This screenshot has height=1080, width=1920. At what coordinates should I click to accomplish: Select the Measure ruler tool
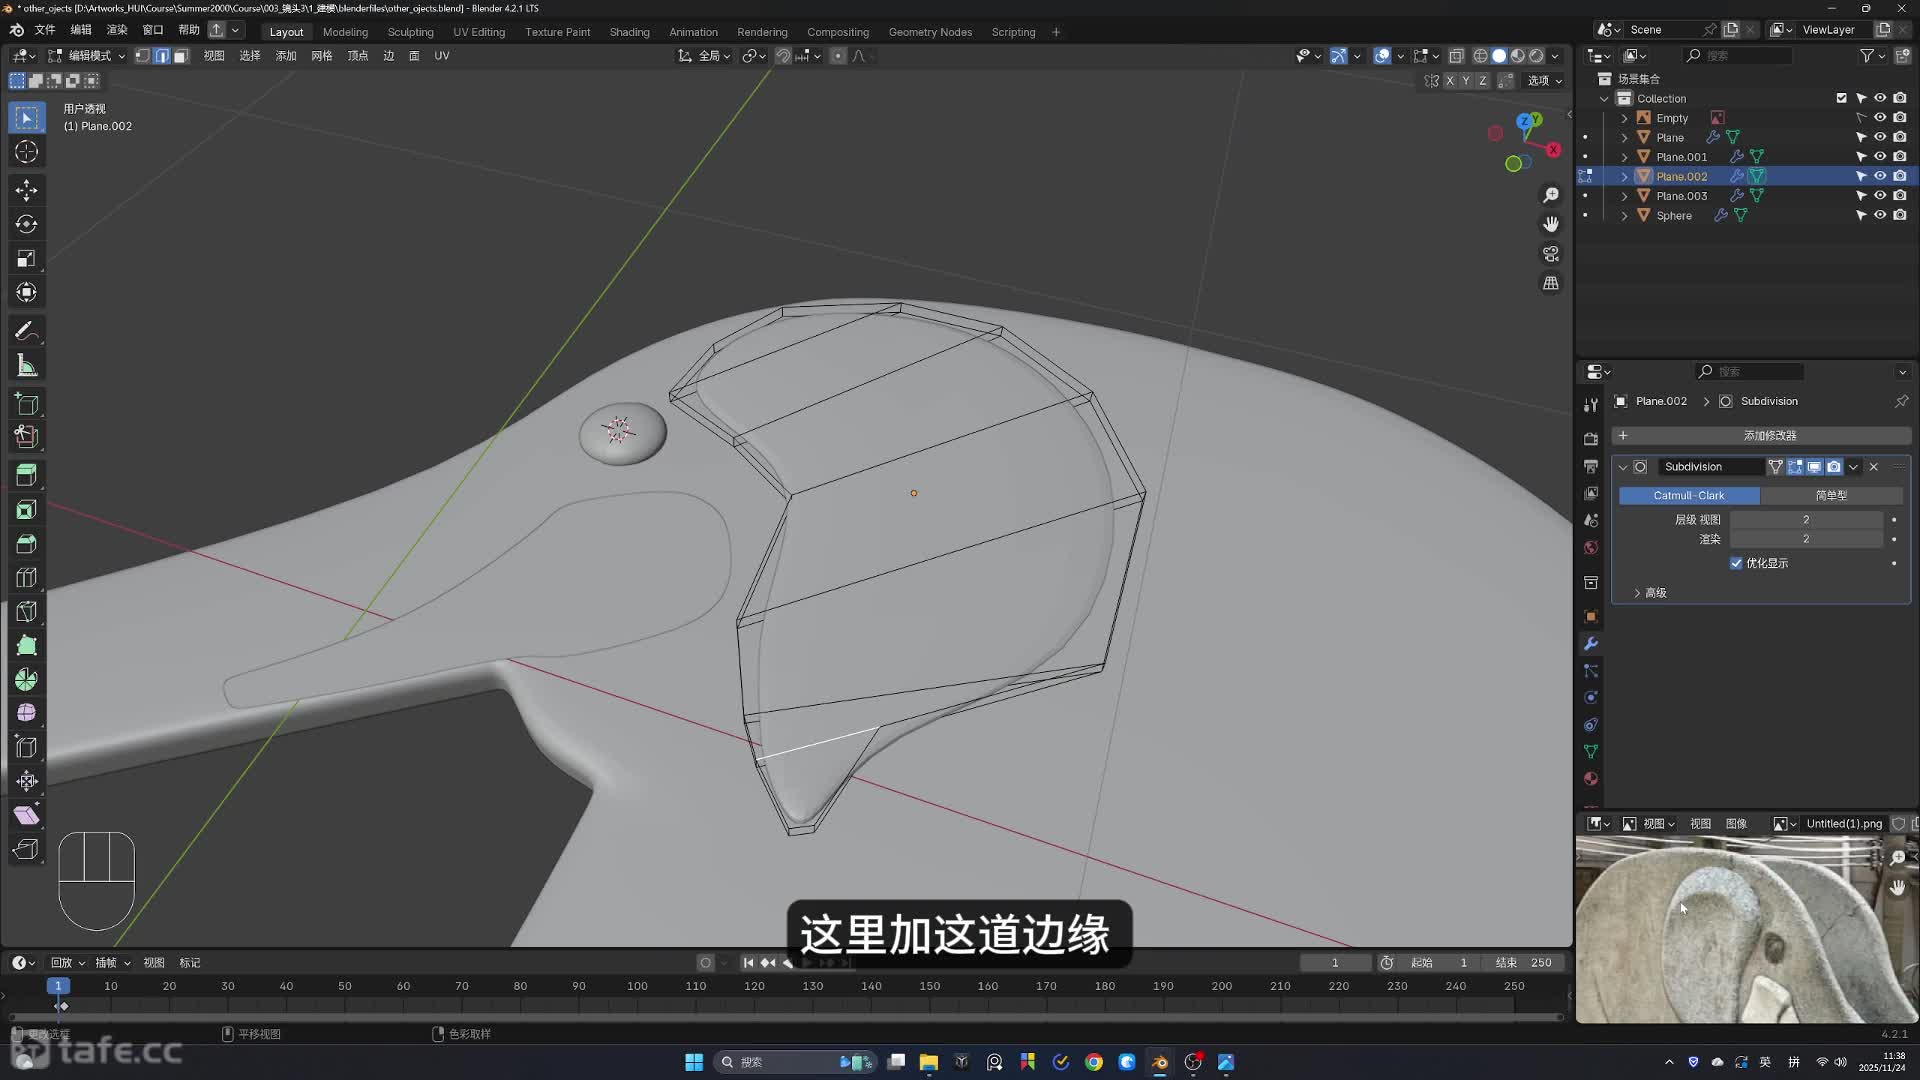(x=27, y=366)
